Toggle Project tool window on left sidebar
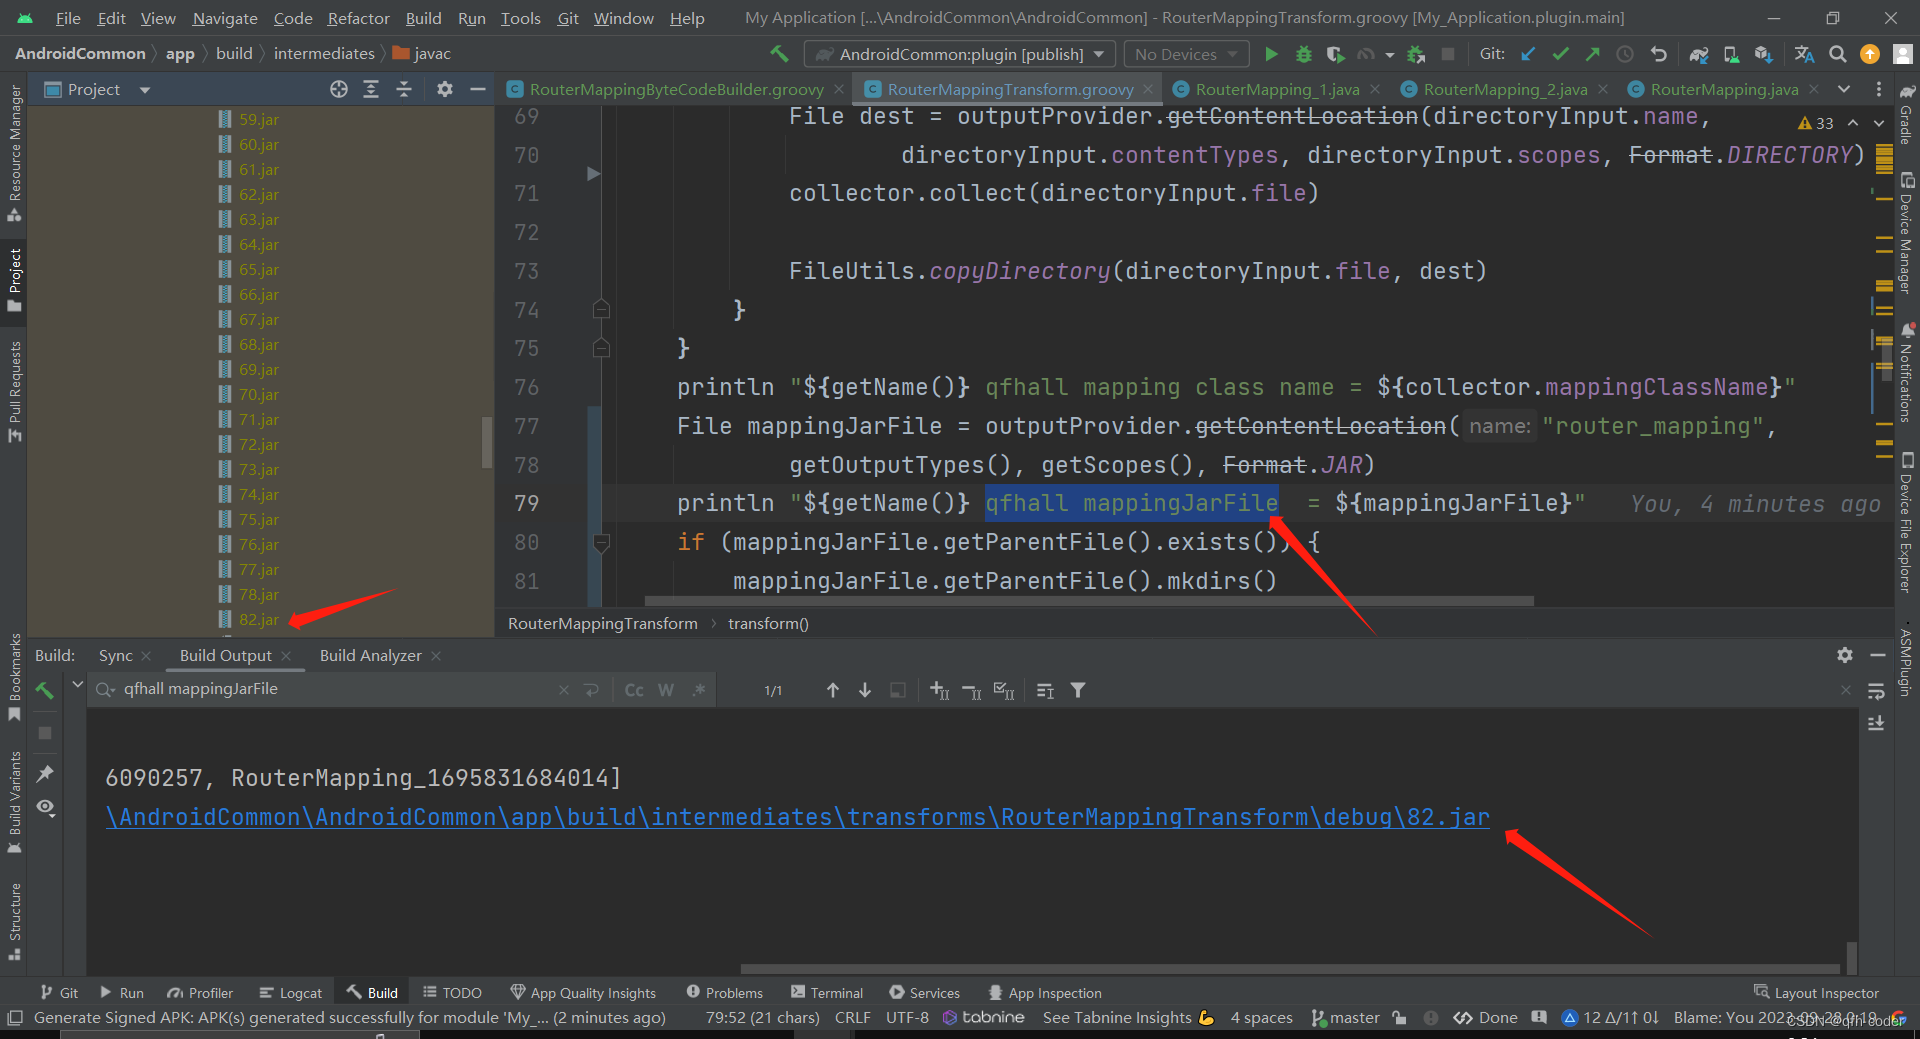1920x1039 pixels. (14, 280)
